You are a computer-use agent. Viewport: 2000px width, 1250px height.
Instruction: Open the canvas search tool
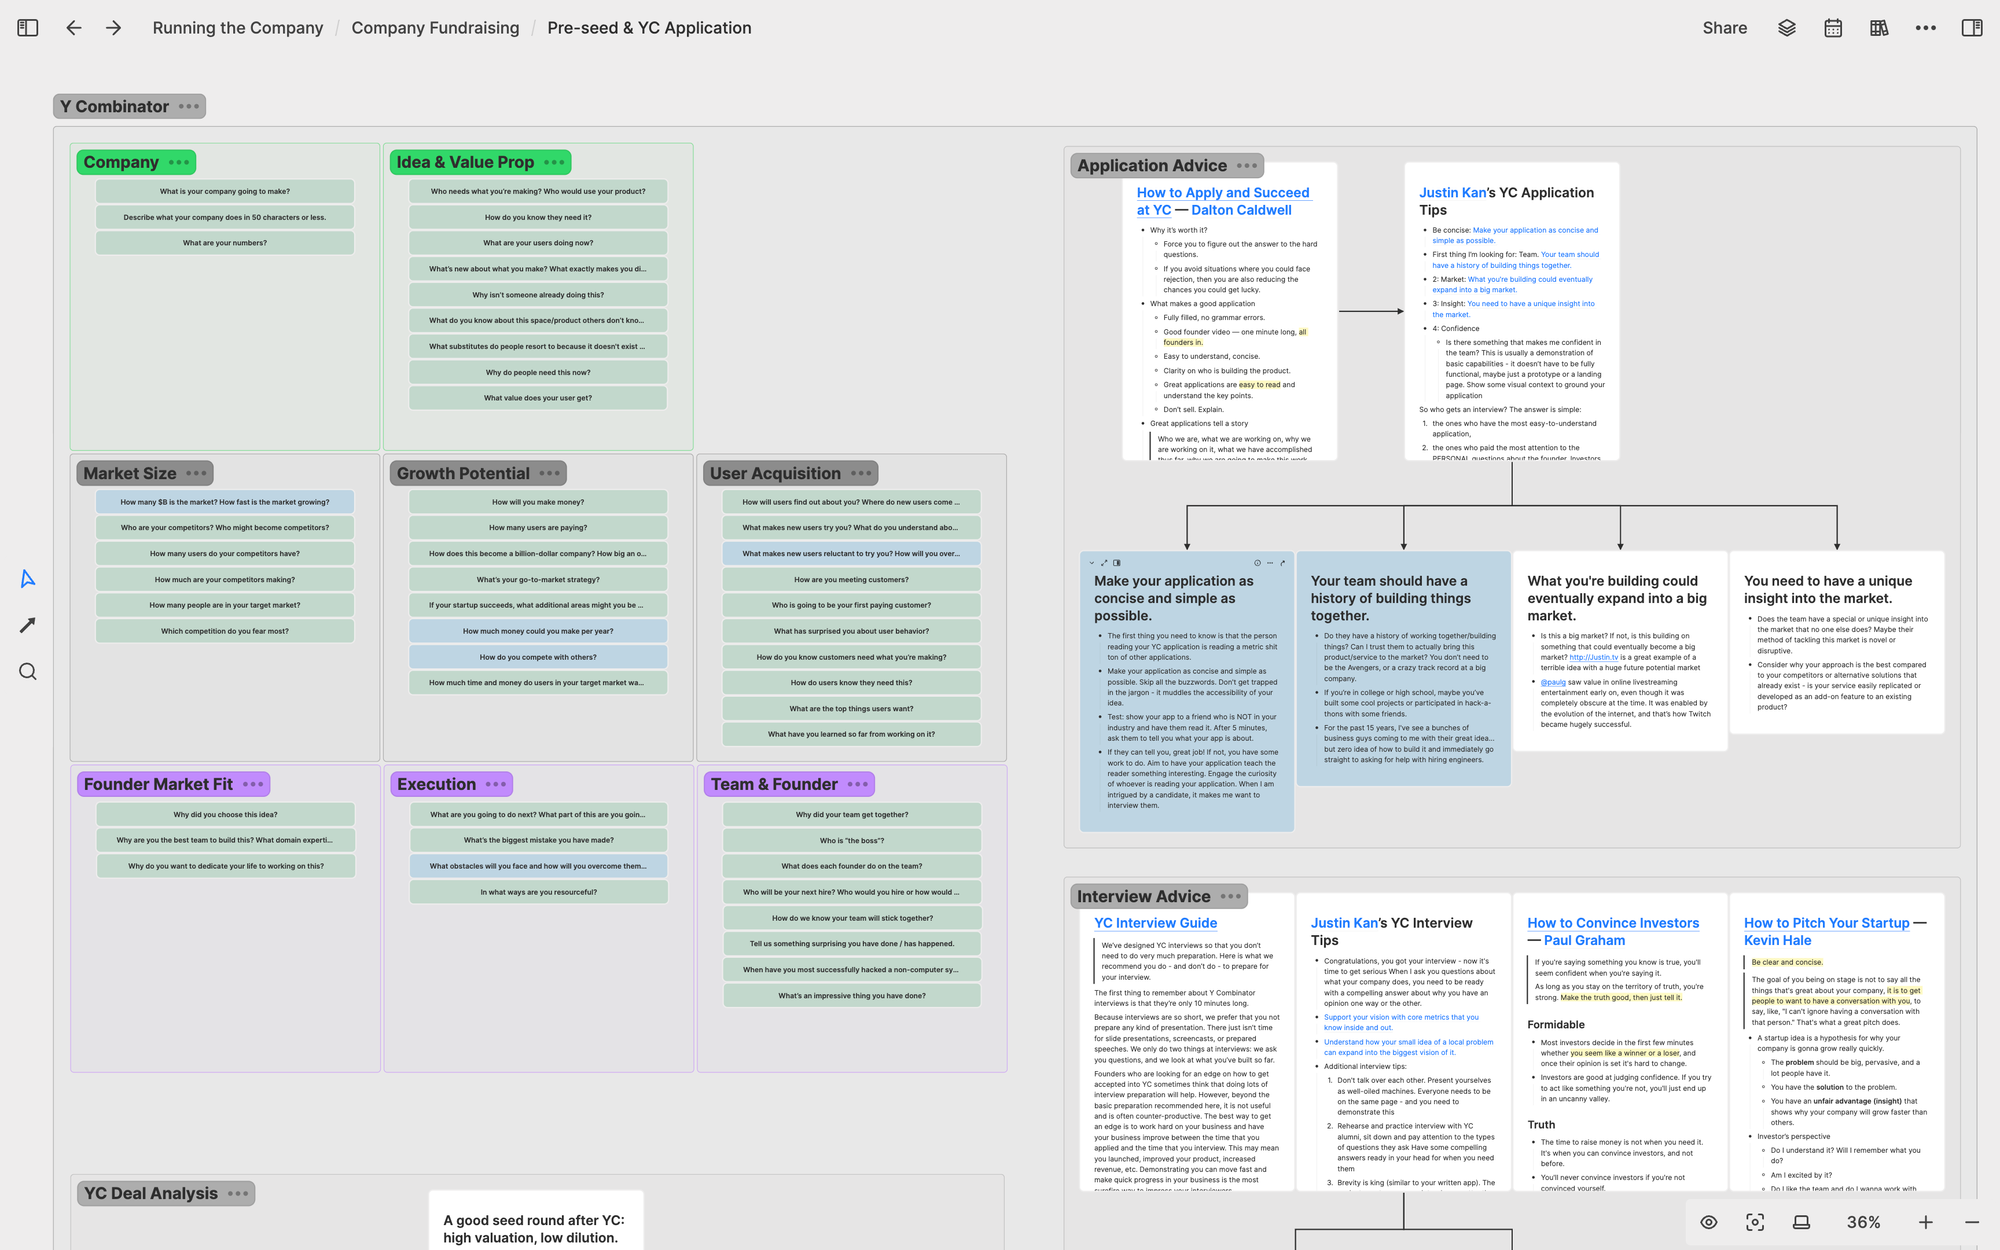tap(28, 672)
